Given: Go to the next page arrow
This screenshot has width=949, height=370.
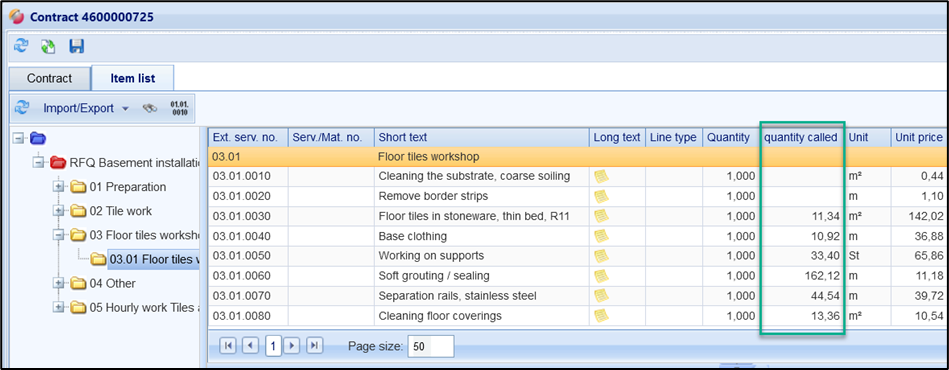Looking at the screenshot, I should [292, 346].
